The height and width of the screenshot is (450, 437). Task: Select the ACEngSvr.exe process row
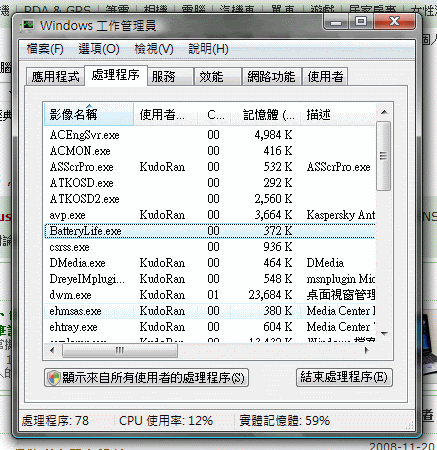click(210, 135)
